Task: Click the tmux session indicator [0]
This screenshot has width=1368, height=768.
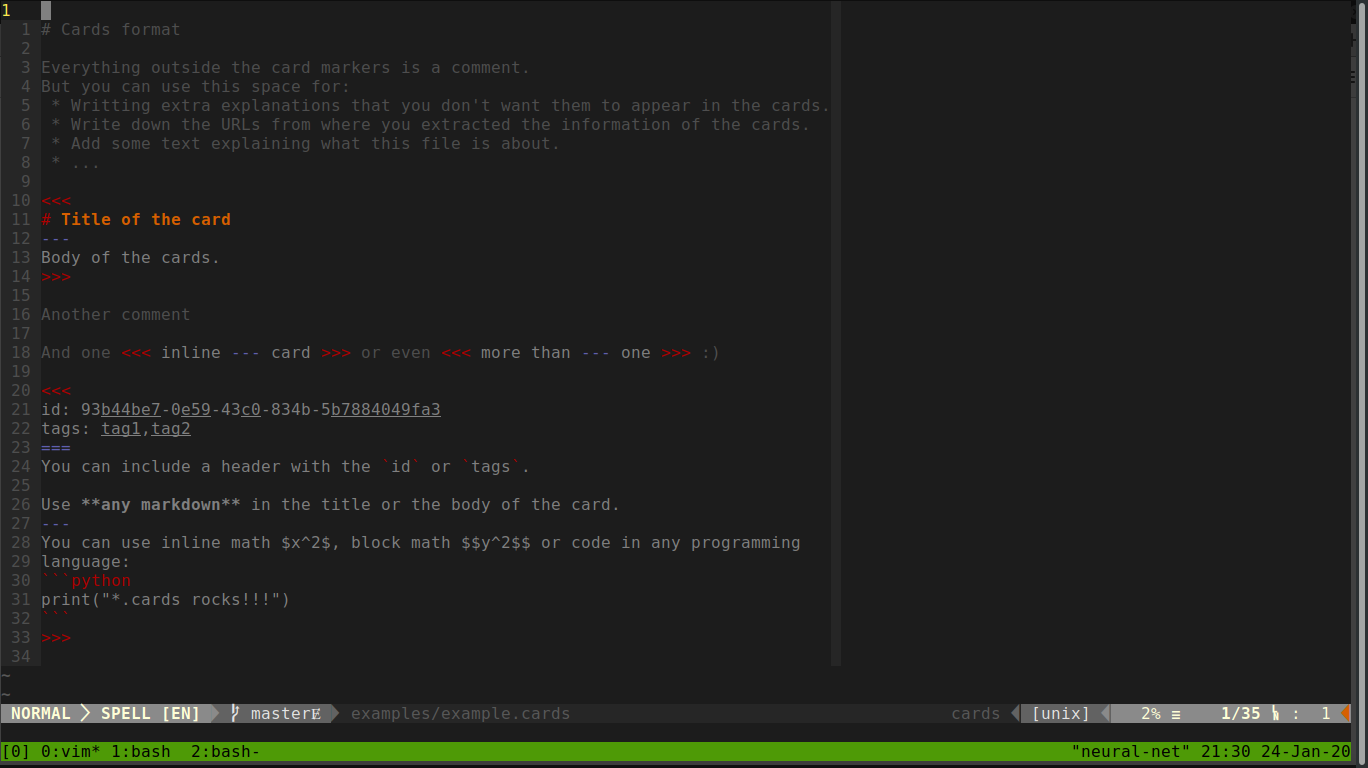Action: [x=16, y=751]
